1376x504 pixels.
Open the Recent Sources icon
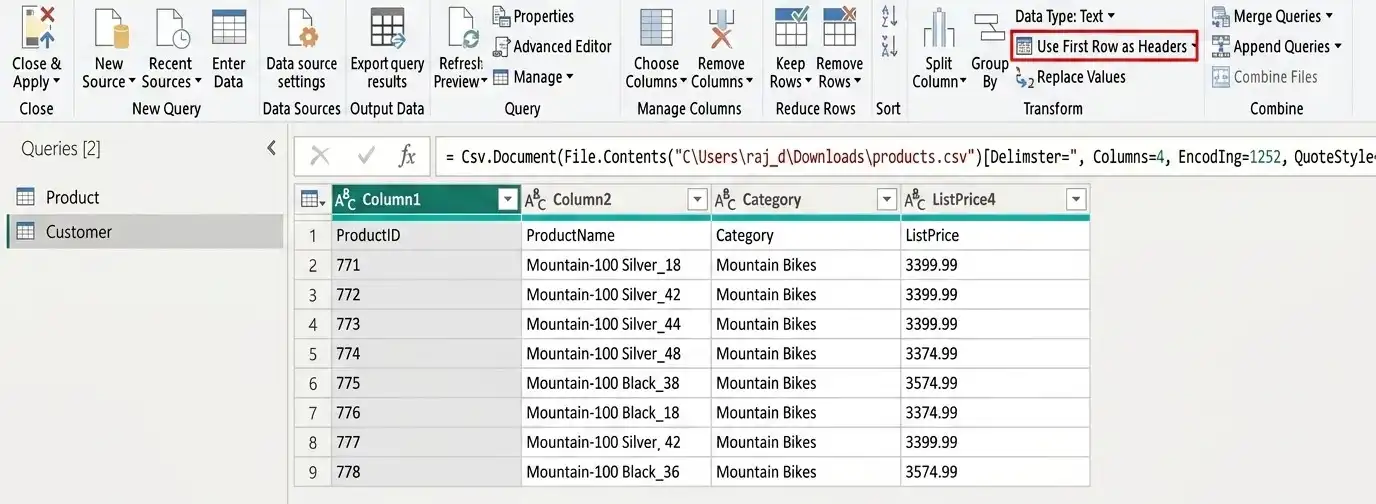(x=172, y=27)
